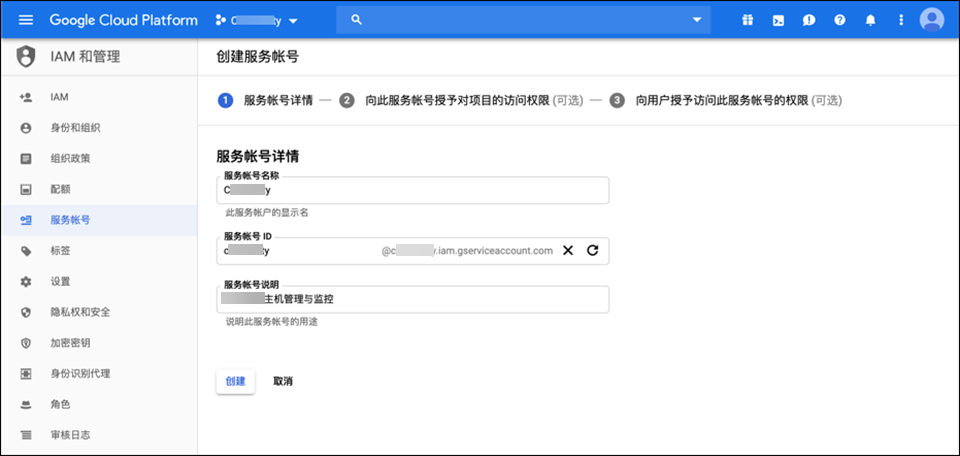Open 配额 in the sidebar
960x456 pixels.
60,189
